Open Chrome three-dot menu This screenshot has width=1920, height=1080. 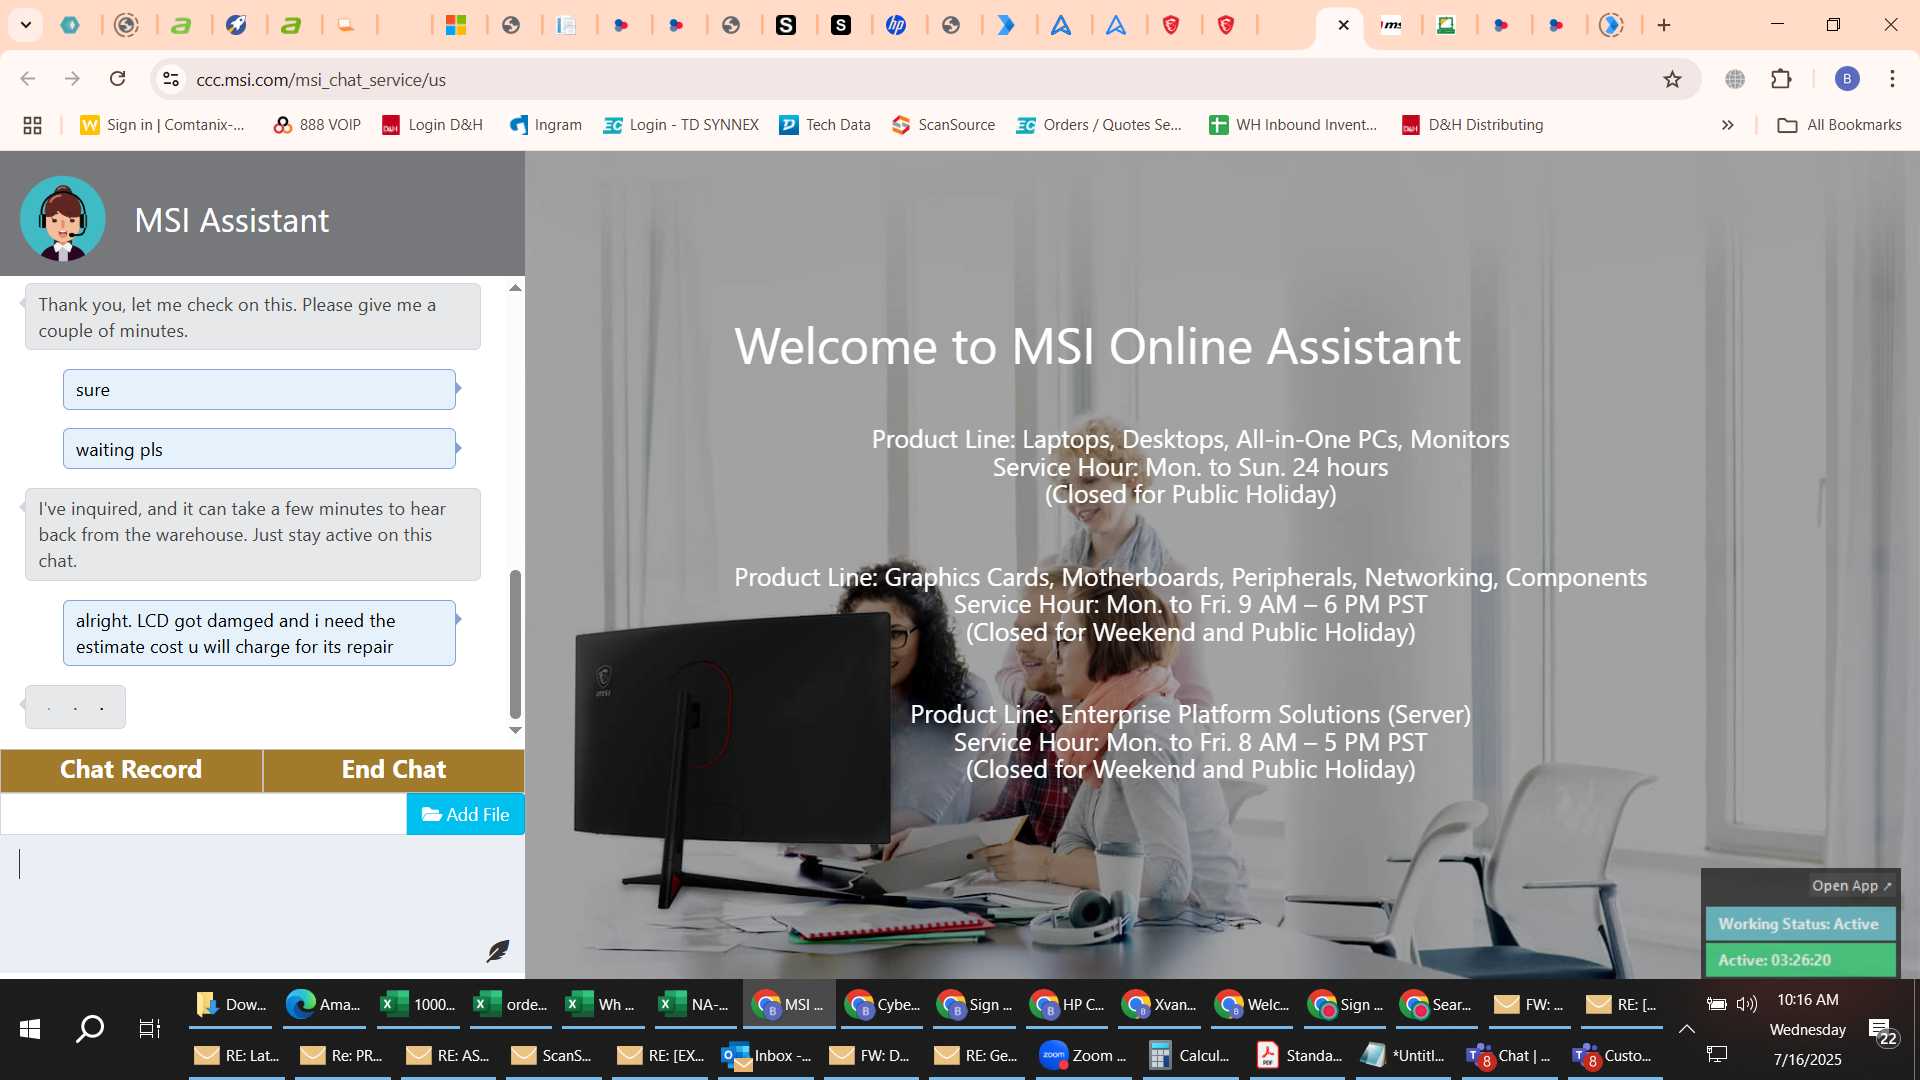coord(1892,79)
